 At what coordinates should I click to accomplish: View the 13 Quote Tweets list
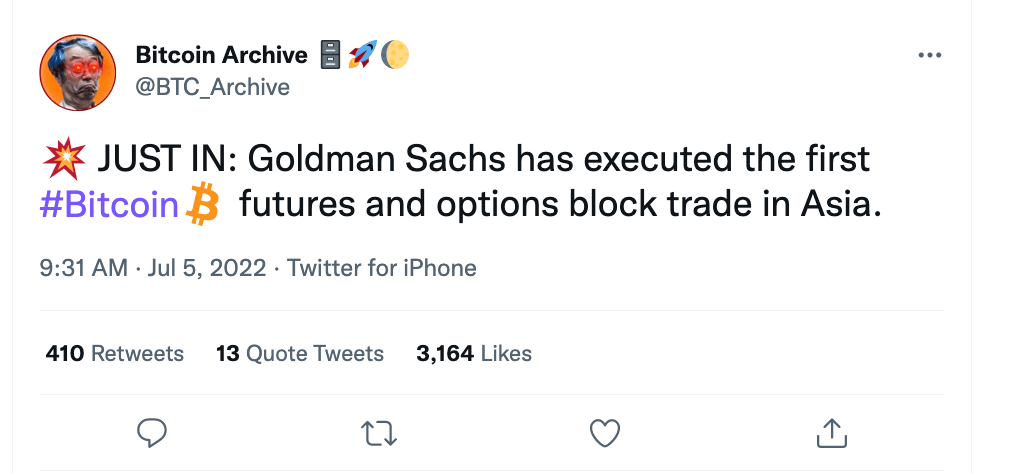[x=300, y=353]
